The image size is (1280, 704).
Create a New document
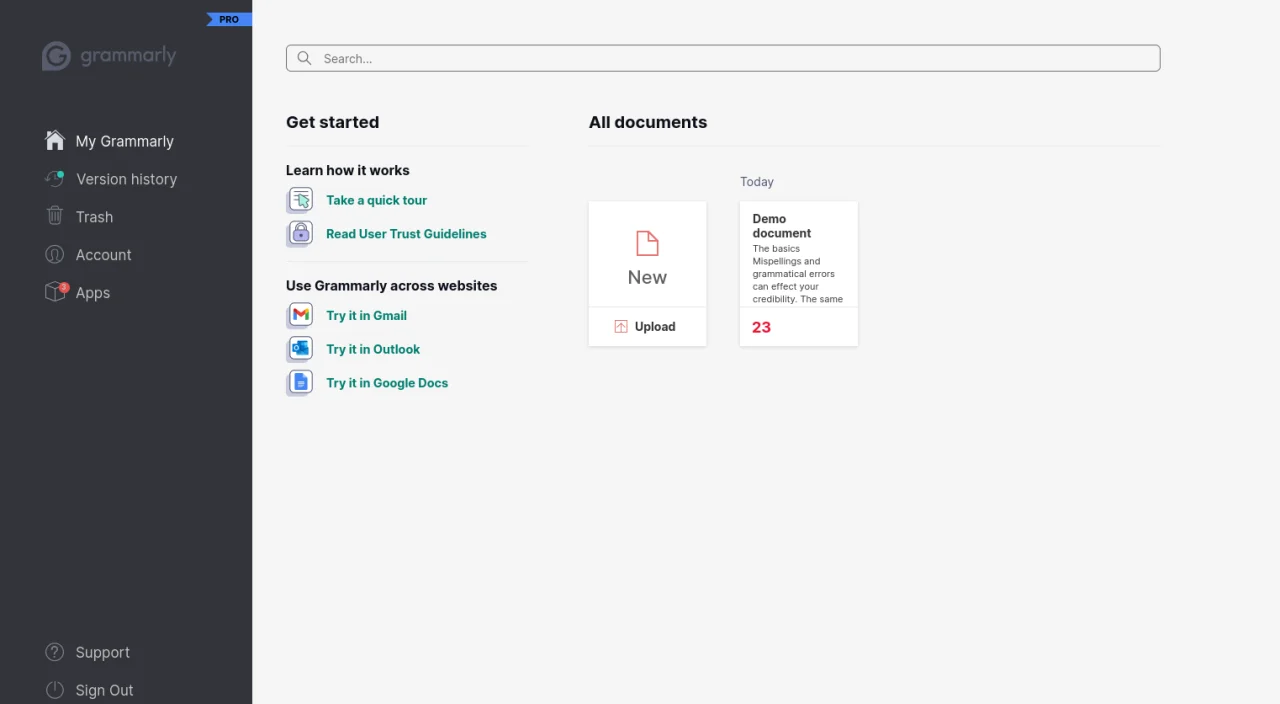(x=647, y=255)
